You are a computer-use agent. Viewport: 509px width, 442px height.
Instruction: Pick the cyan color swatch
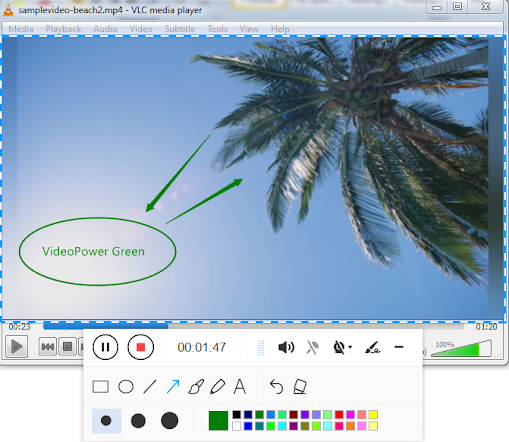[282, 426]
